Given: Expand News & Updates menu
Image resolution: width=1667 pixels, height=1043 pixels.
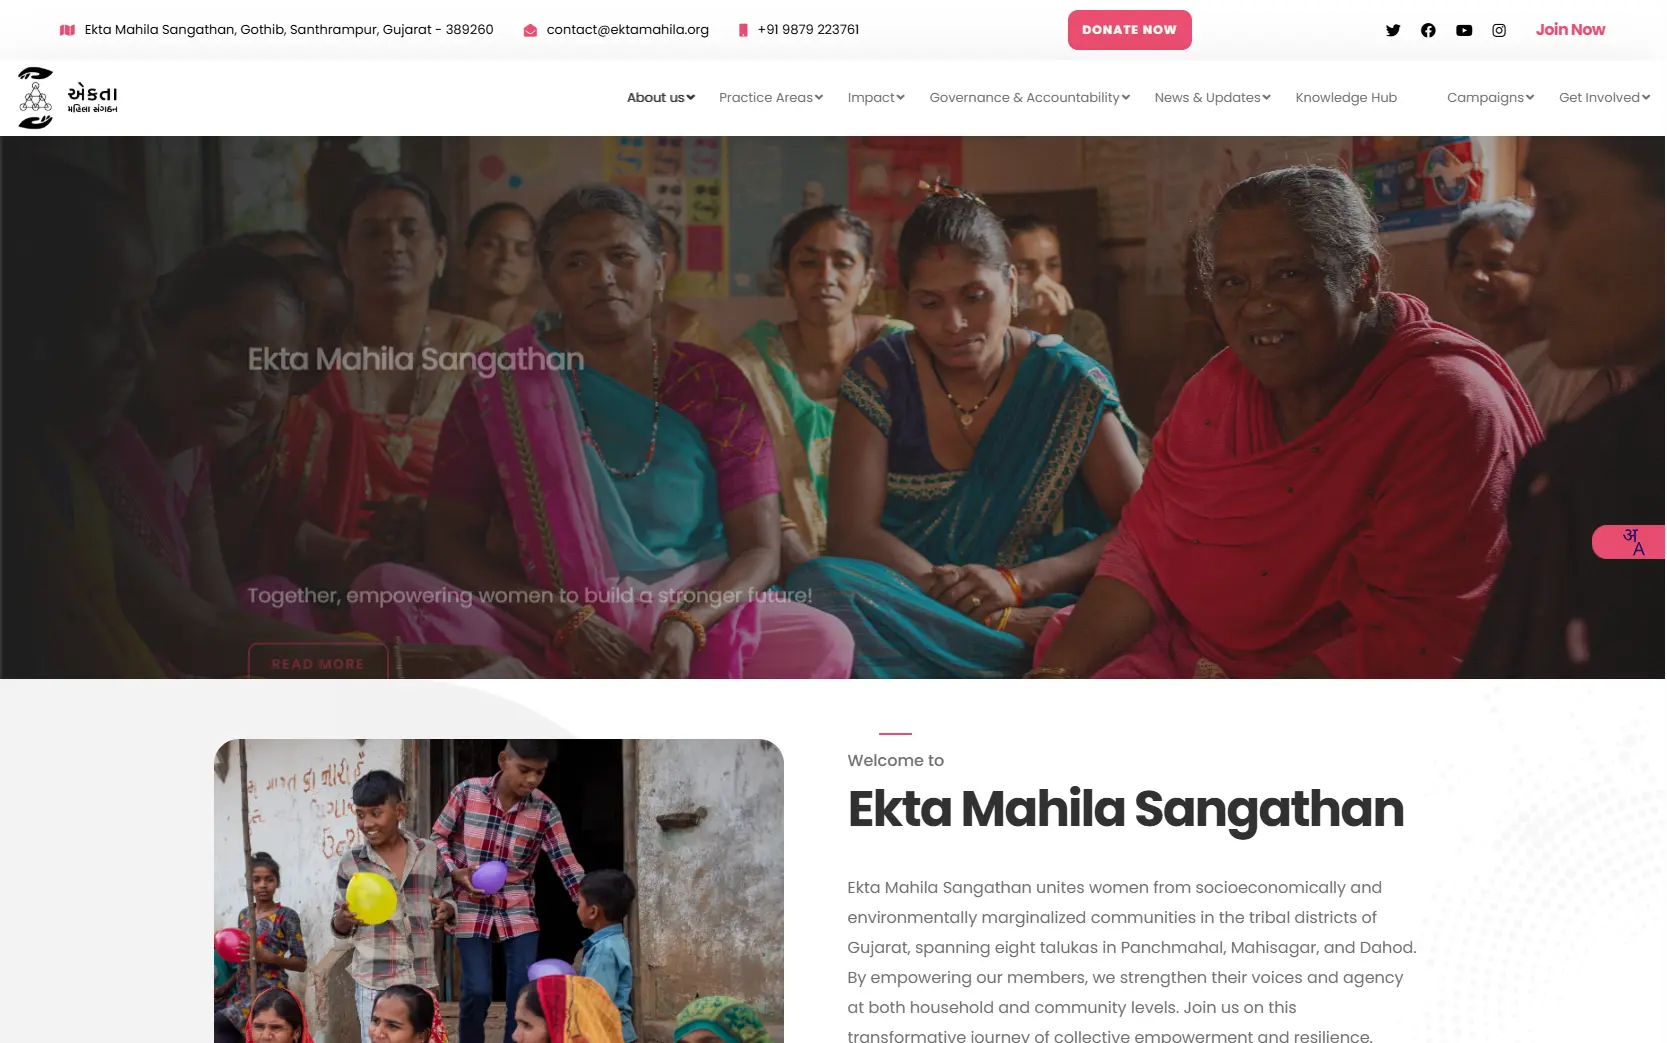Looking at the screenshot, I should (1212, 97).
